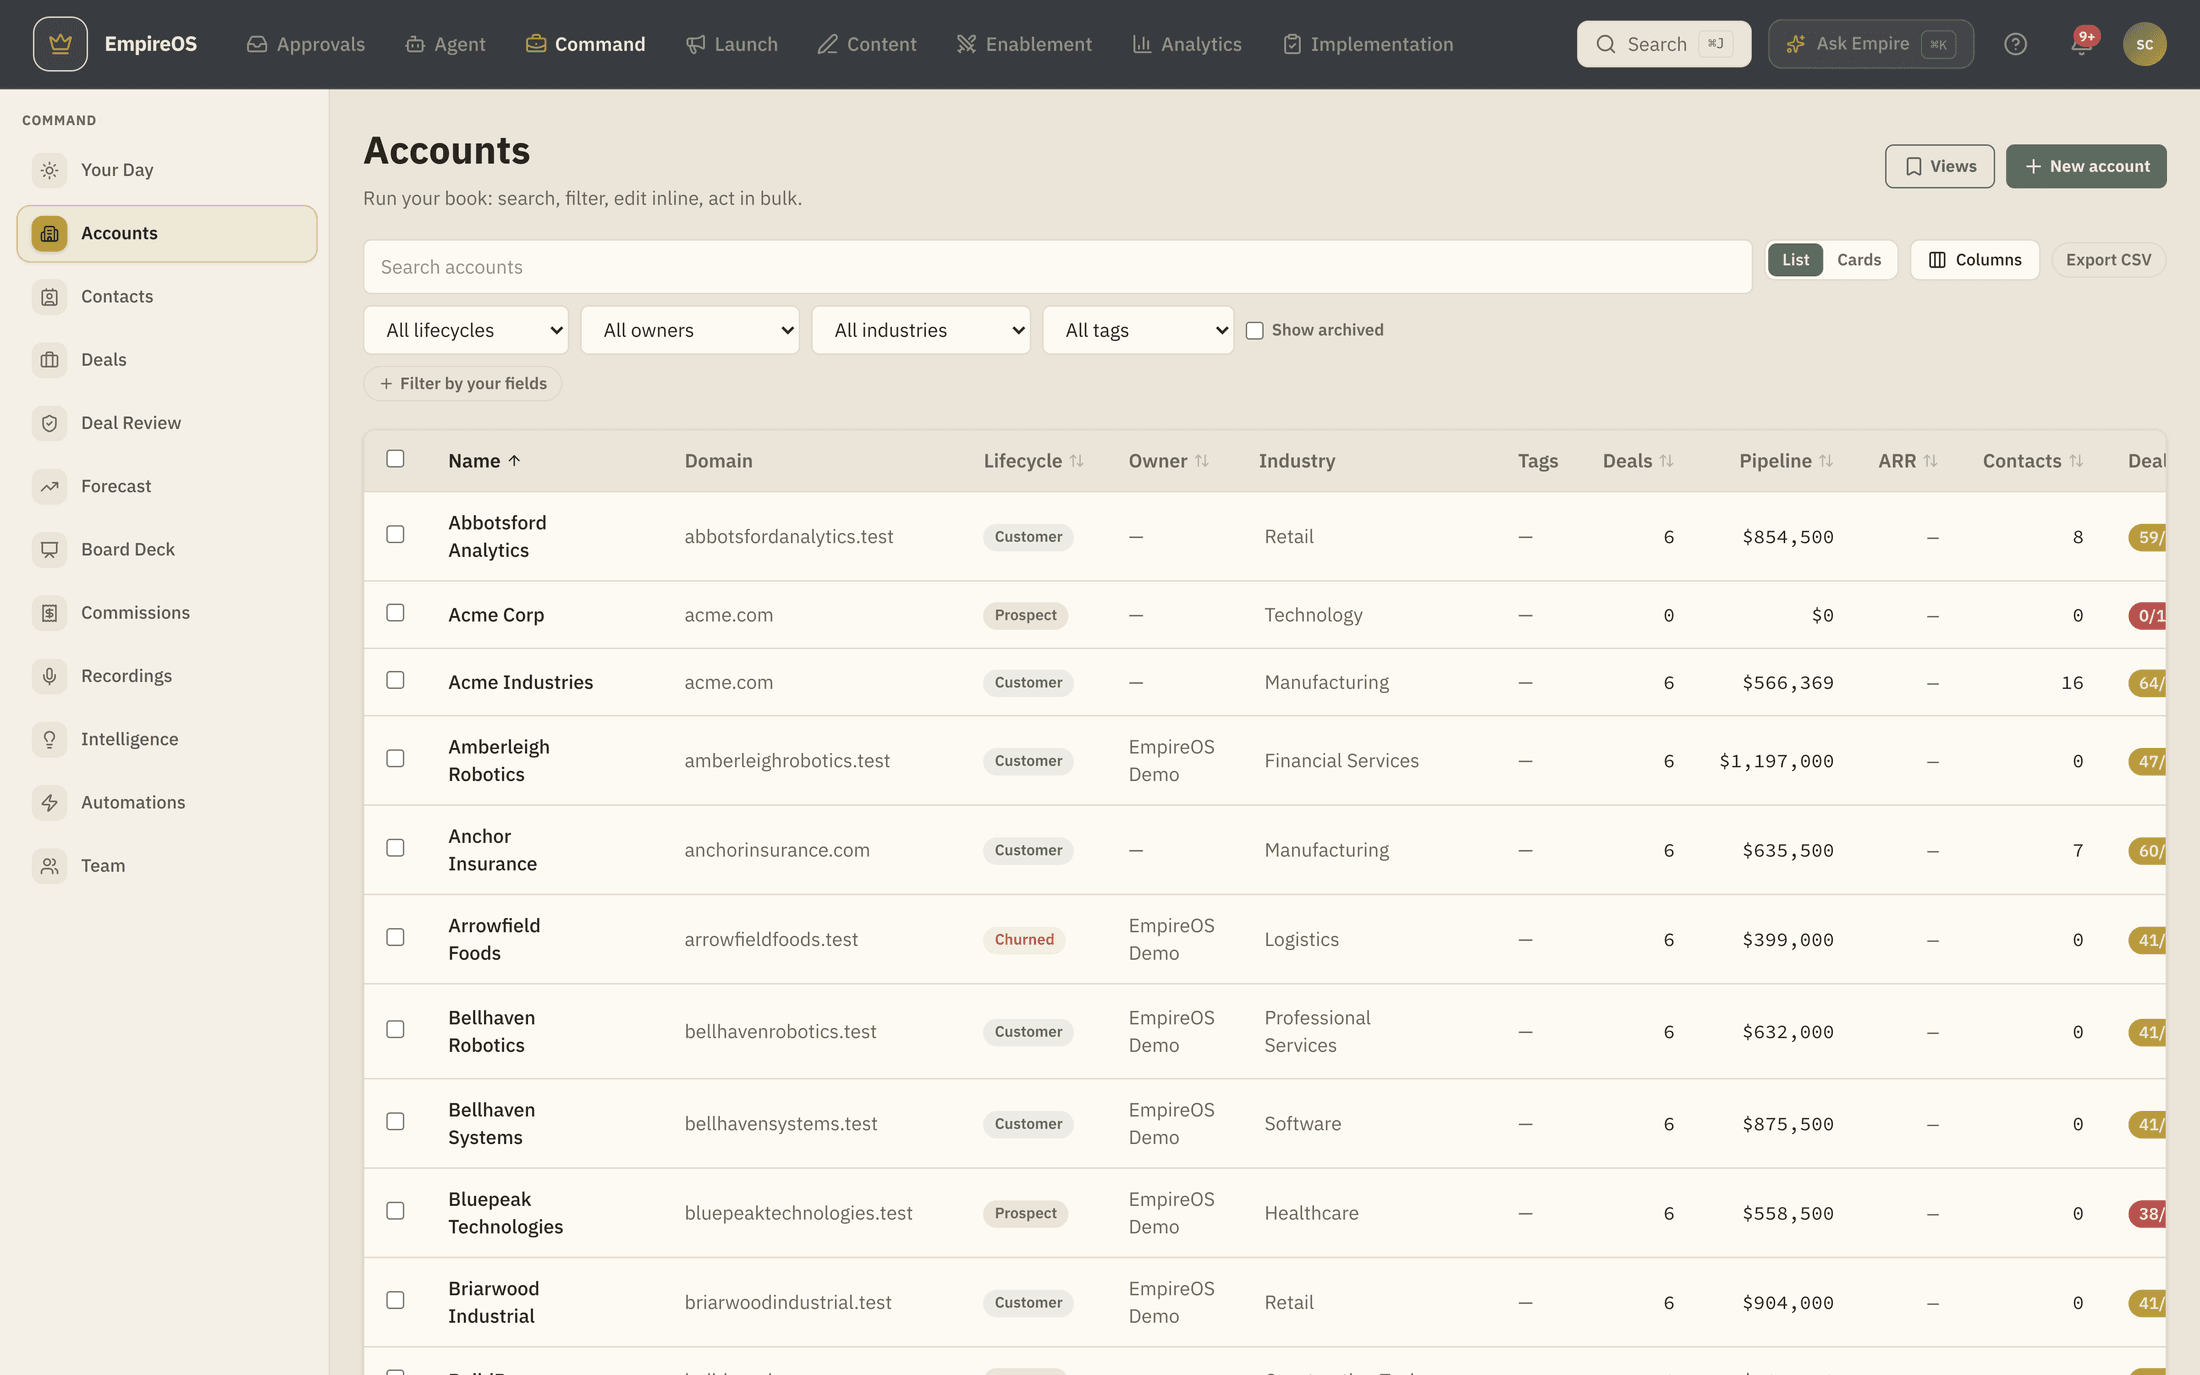This screenshot has width=2200, height=1375.
Task: Go to the Launch nav tab
Action: pos(732,44)
